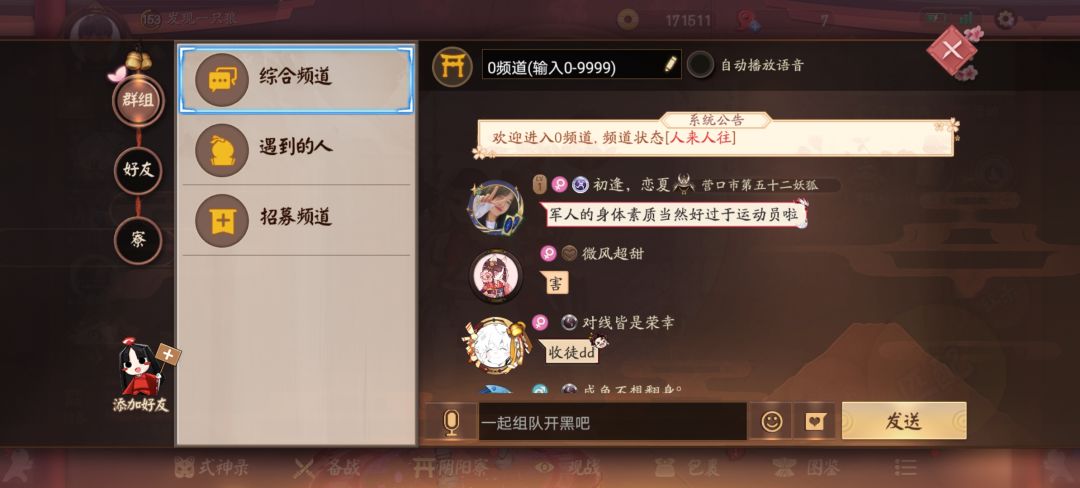
Task: Open 微风超甜 player avatar
Action: tap(496, 275)
